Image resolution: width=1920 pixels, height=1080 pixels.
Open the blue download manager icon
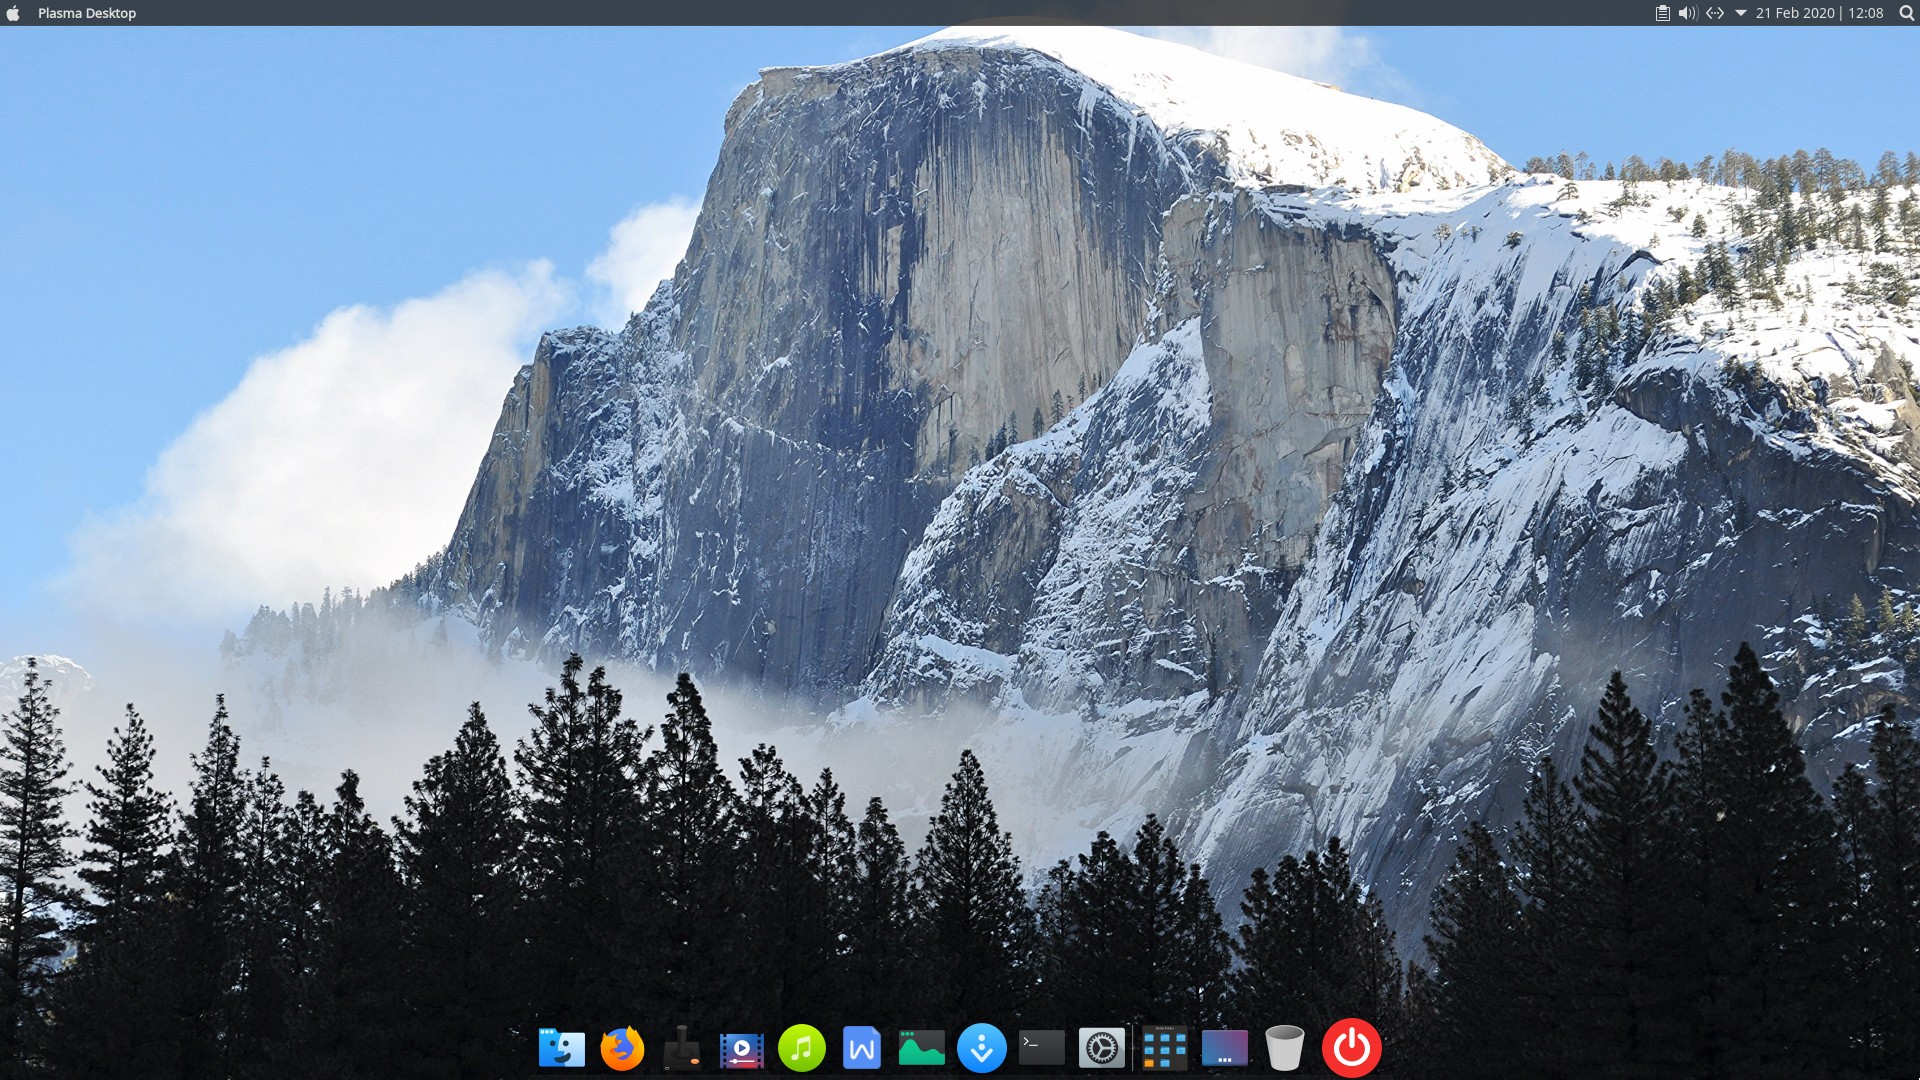pyautogui.click(x=981, y=1048)
